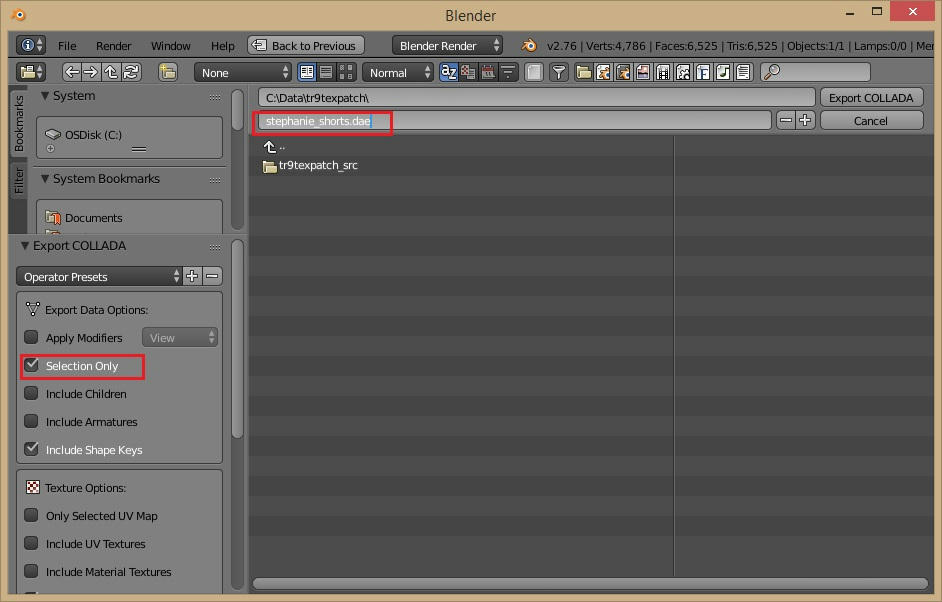Click the '..' parent folder entry
Image resolution: width=942 pixels, height=602 pixels.
pyautogui.click(x=274, y=147)
